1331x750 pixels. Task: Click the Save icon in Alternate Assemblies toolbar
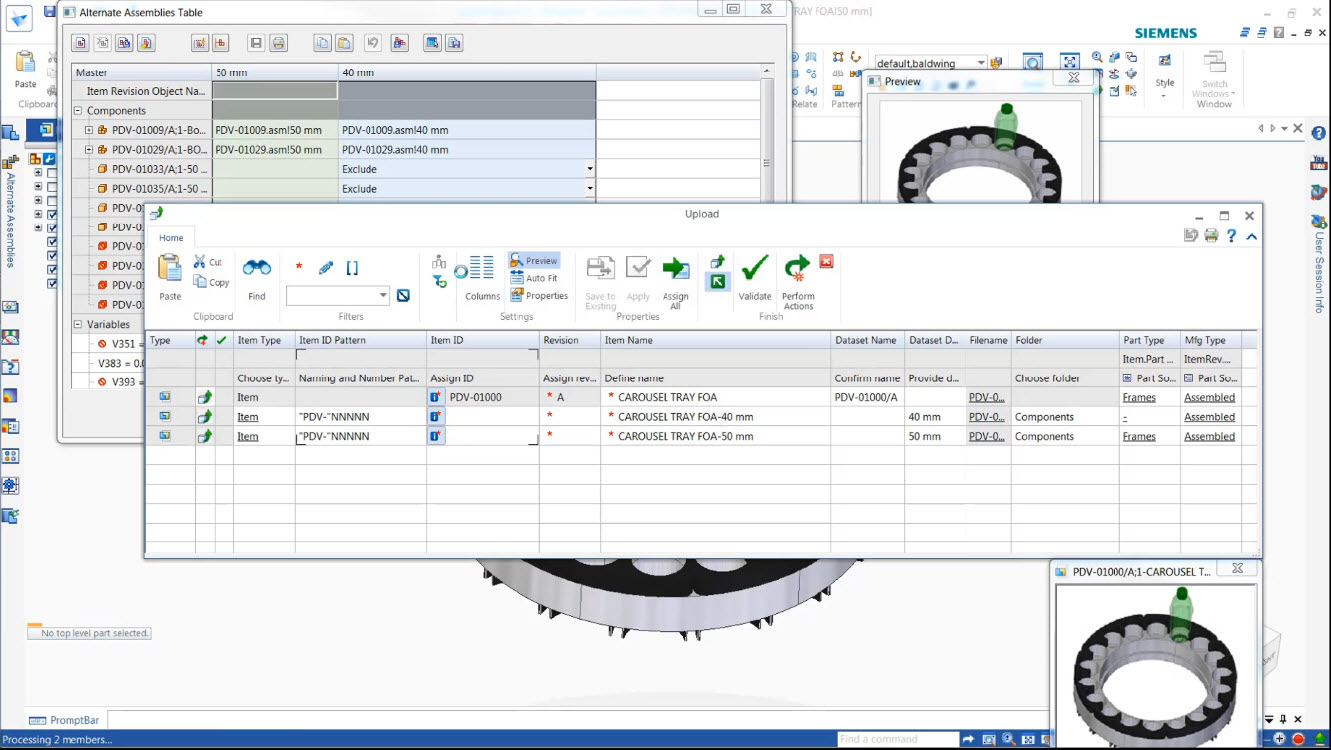(257, 42)
